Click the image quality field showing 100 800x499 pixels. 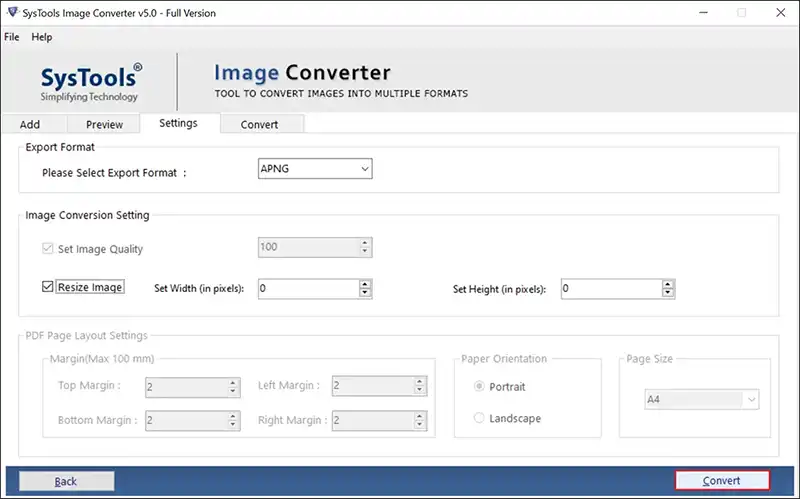coord(309,247)
